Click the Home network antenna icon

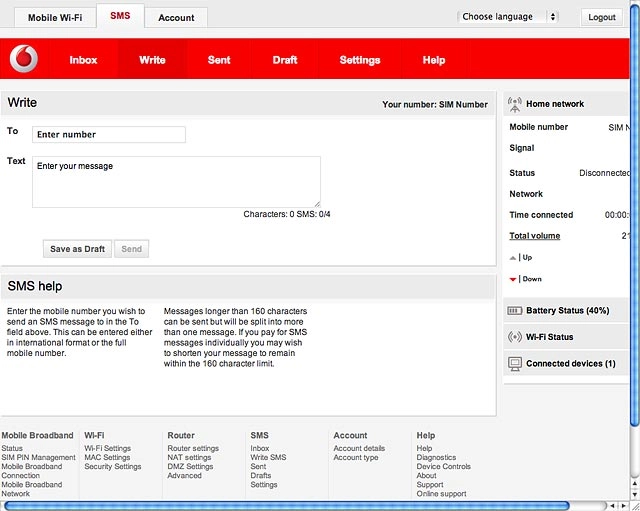(515, 105)
